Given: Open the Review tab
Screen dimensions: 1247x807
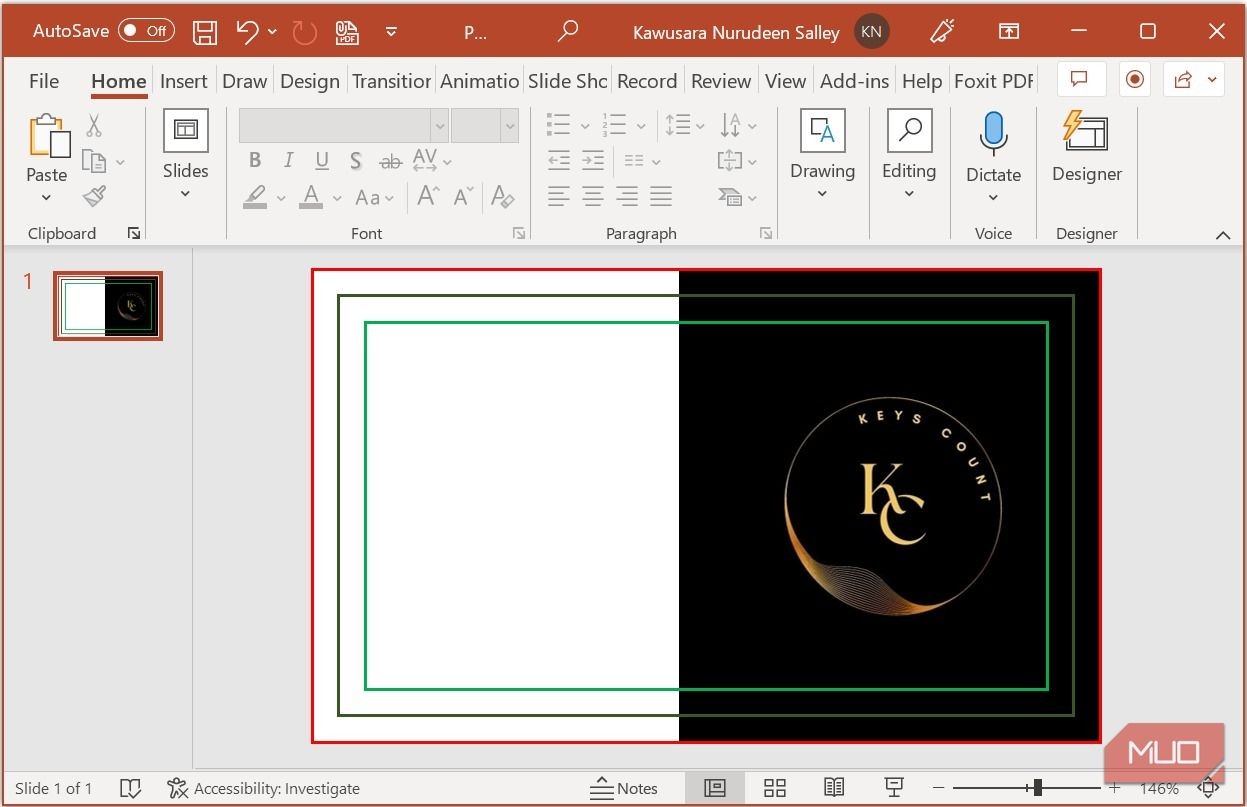Looking at the screenshot, I should [721, 81].
